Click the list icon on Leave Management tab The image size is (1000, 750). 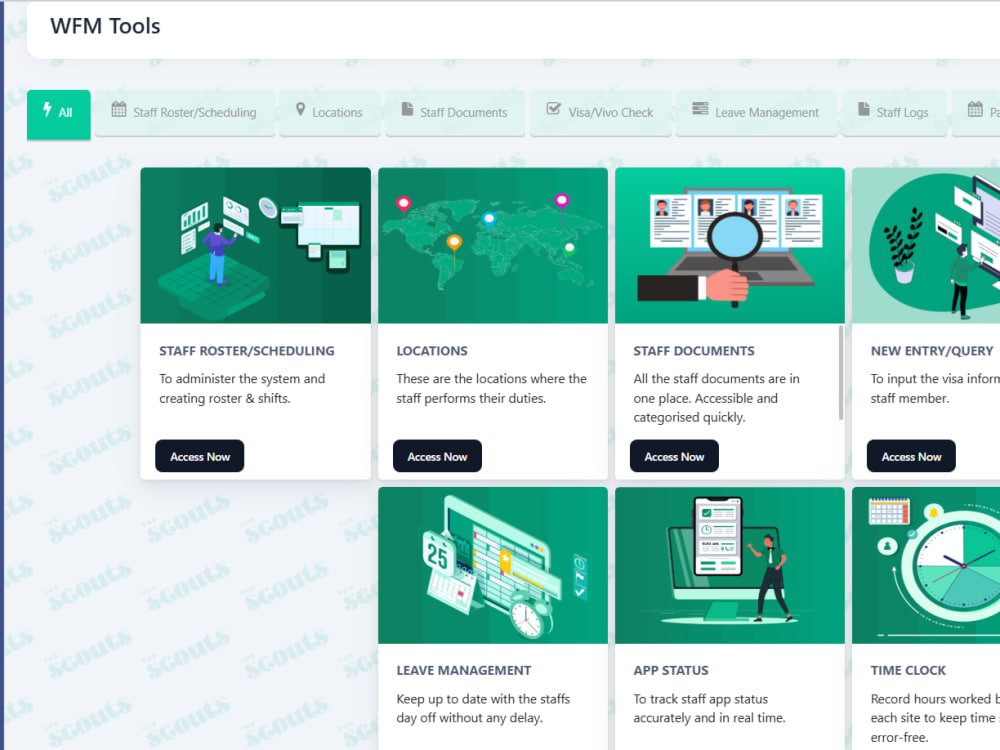point(700,109)
